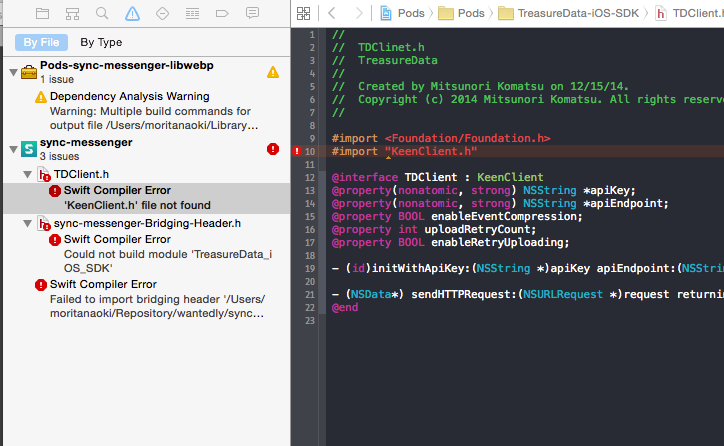Open the Pods project jump bar item
The width and height of the screenshot is (724, 446).
click(x=402, y=13)
